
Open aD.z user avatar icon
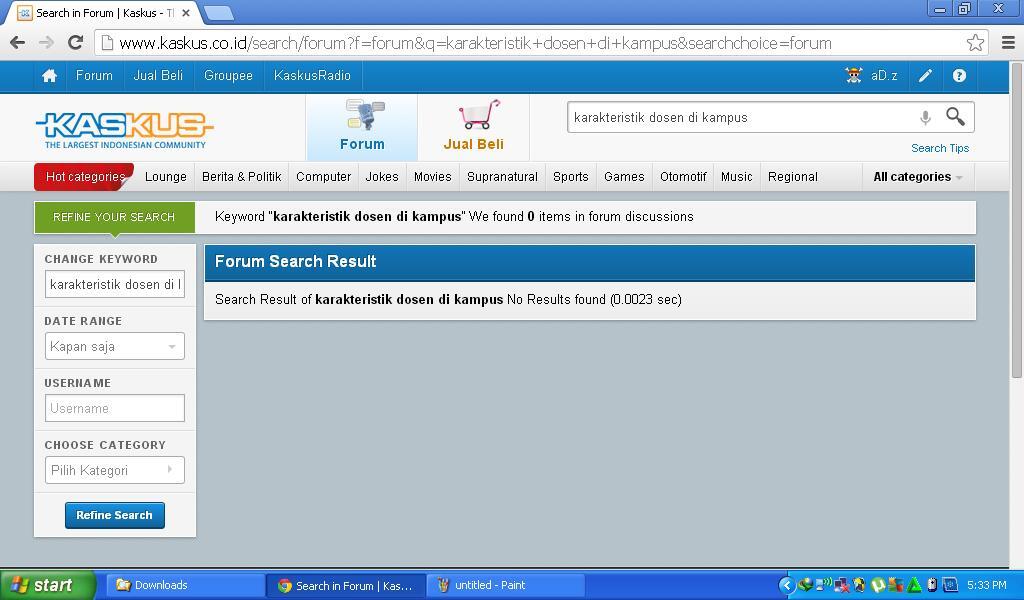click(x=854, y=76)
